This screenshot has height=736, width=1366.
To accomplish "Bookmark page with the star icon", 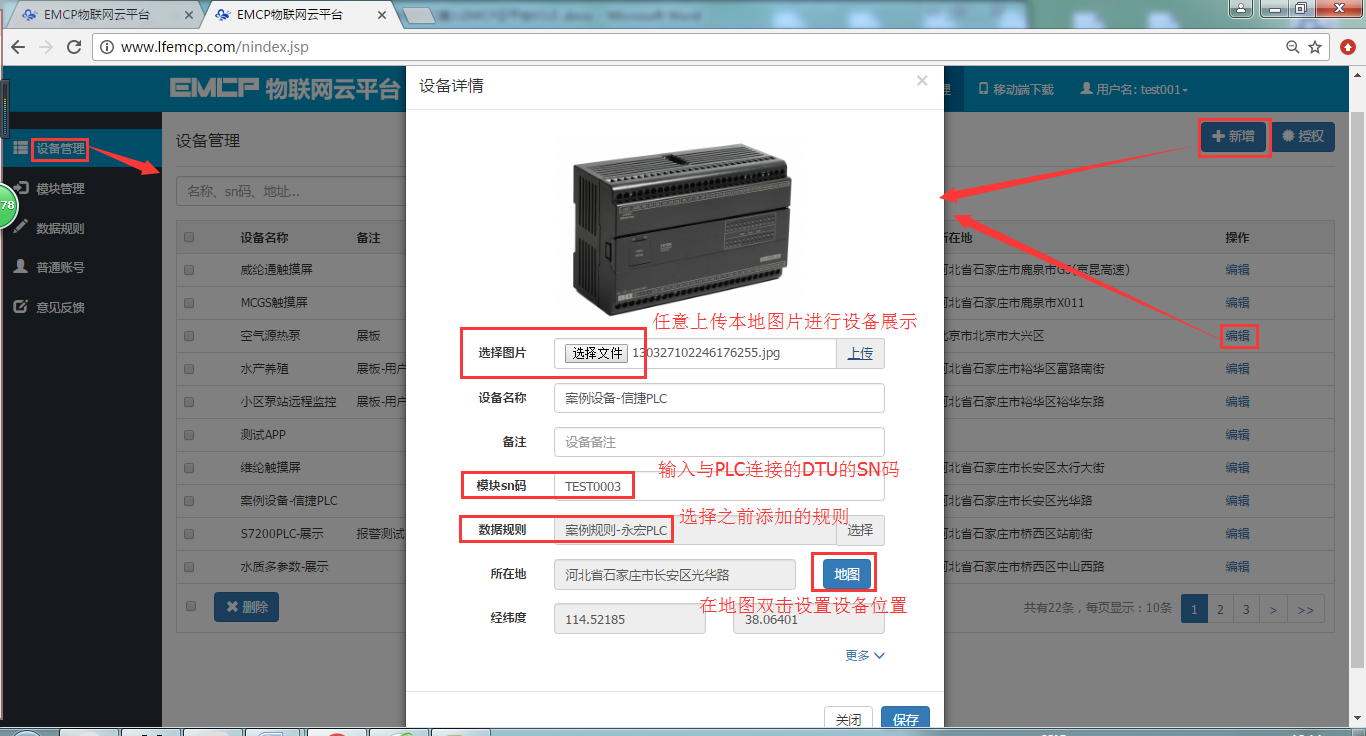I will click(1315, 47).
